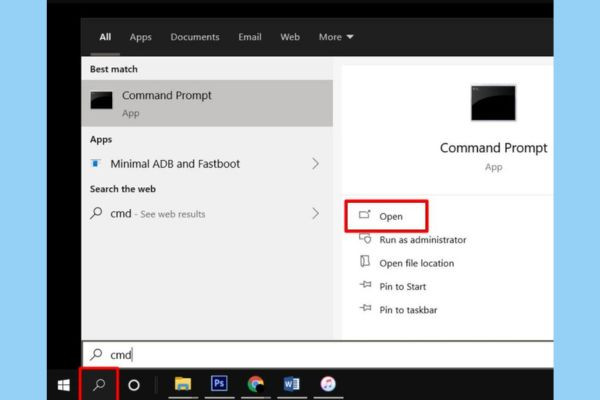
Task: Click Open for Command Prompt
Action: [x=386, y=216]
